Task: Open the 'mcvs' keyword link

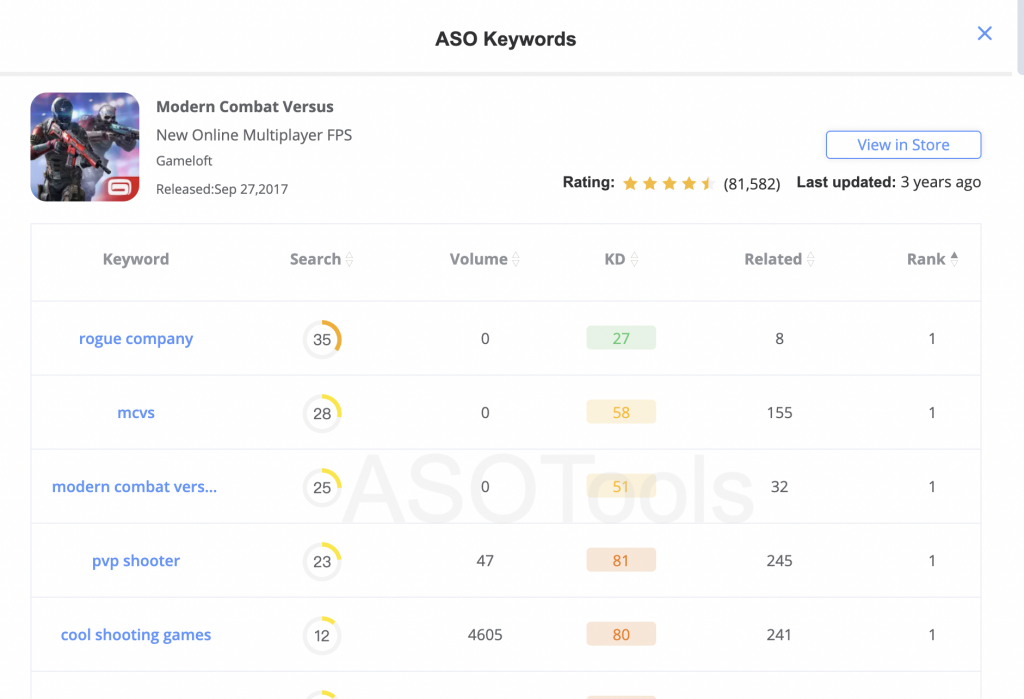Action: [x=136, y=412]
